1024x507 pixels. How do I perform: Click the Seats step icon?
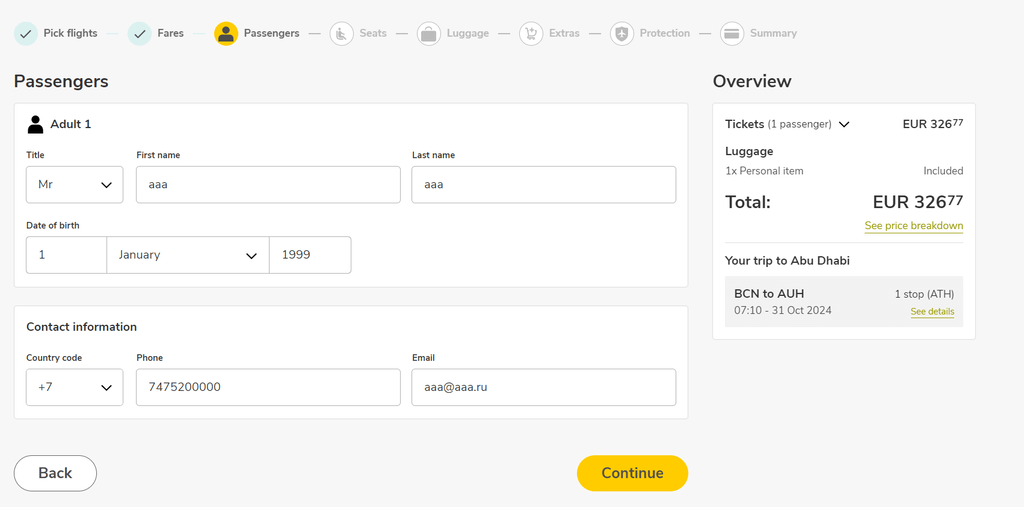pyautogui.click(x=342, y=33)
